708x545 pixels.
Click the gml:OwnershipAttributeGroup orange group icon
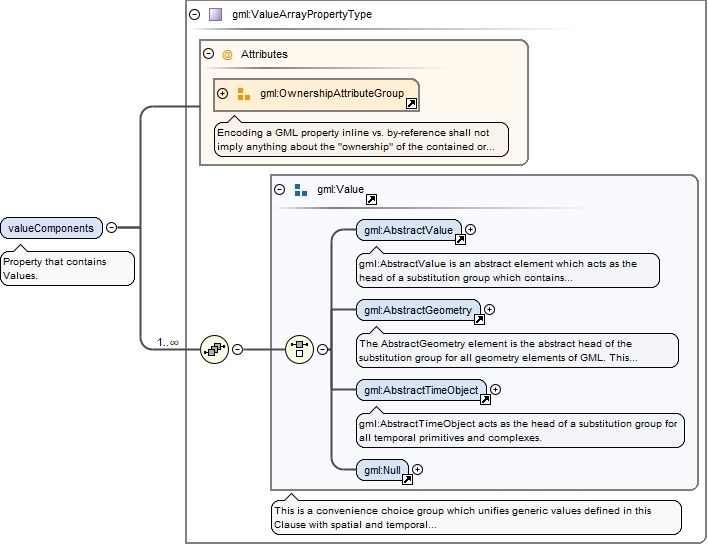coord(243,94)
